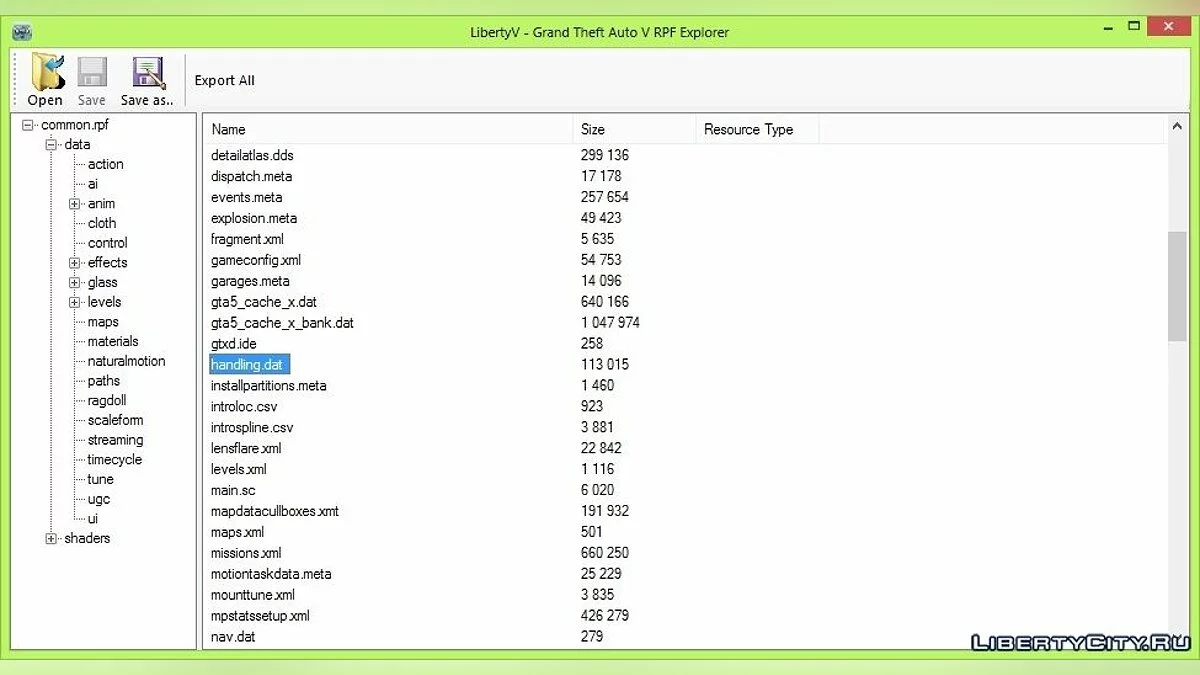Collapse the common.rpf tree node

pyautogui.click(x=28, y=125)
